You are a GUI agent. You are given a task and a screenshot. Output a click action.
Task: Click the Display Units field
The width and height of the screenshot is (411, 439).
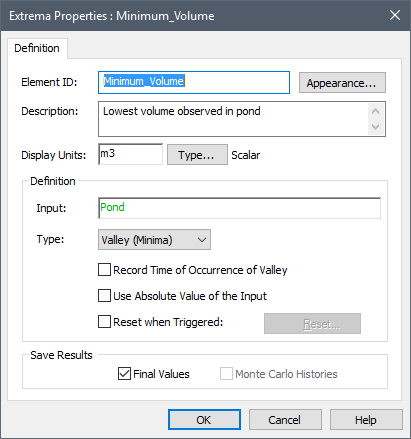point(130,154)
